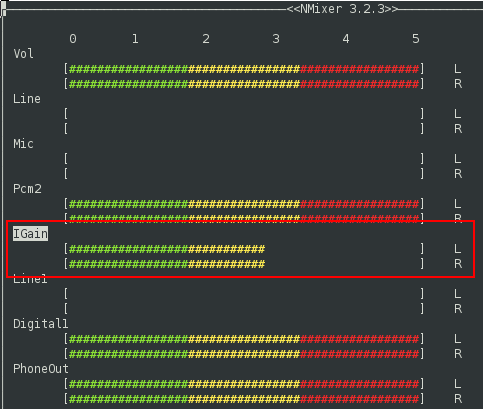Click the IGain left channel level bar
This screenshot has height=409, width=483.
244,249
